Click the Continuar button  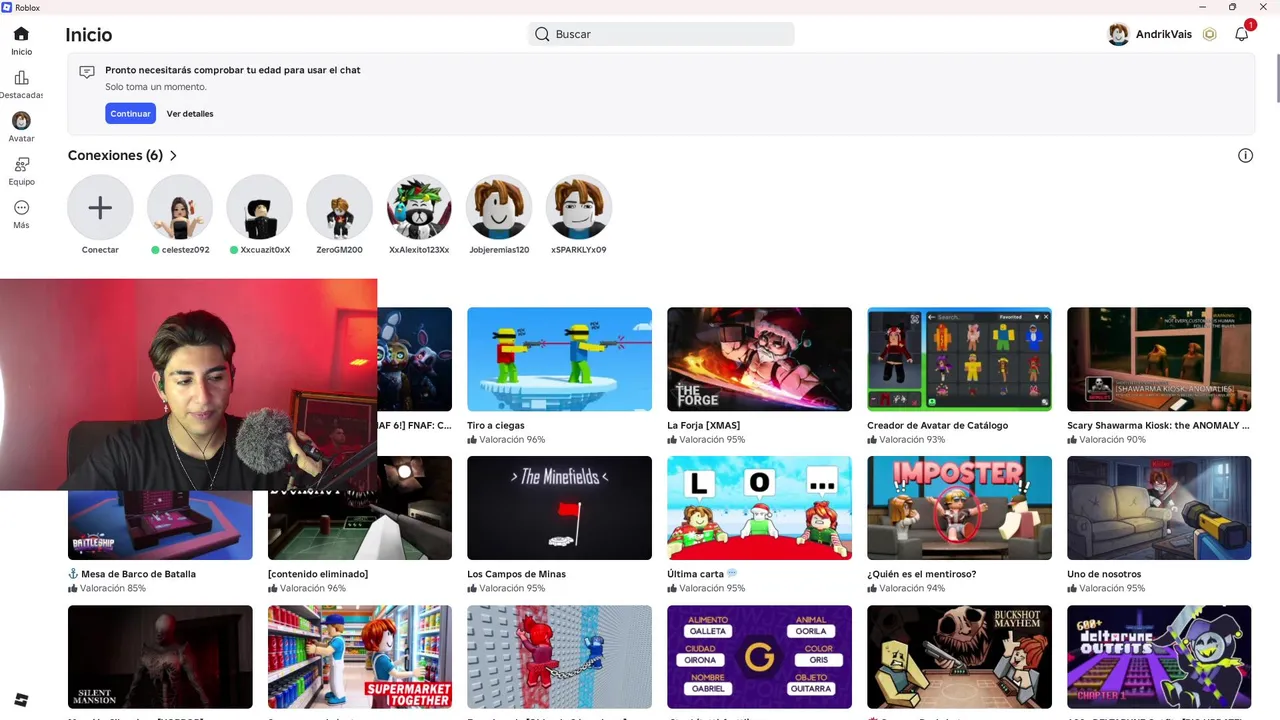click(x=130, y=113)
